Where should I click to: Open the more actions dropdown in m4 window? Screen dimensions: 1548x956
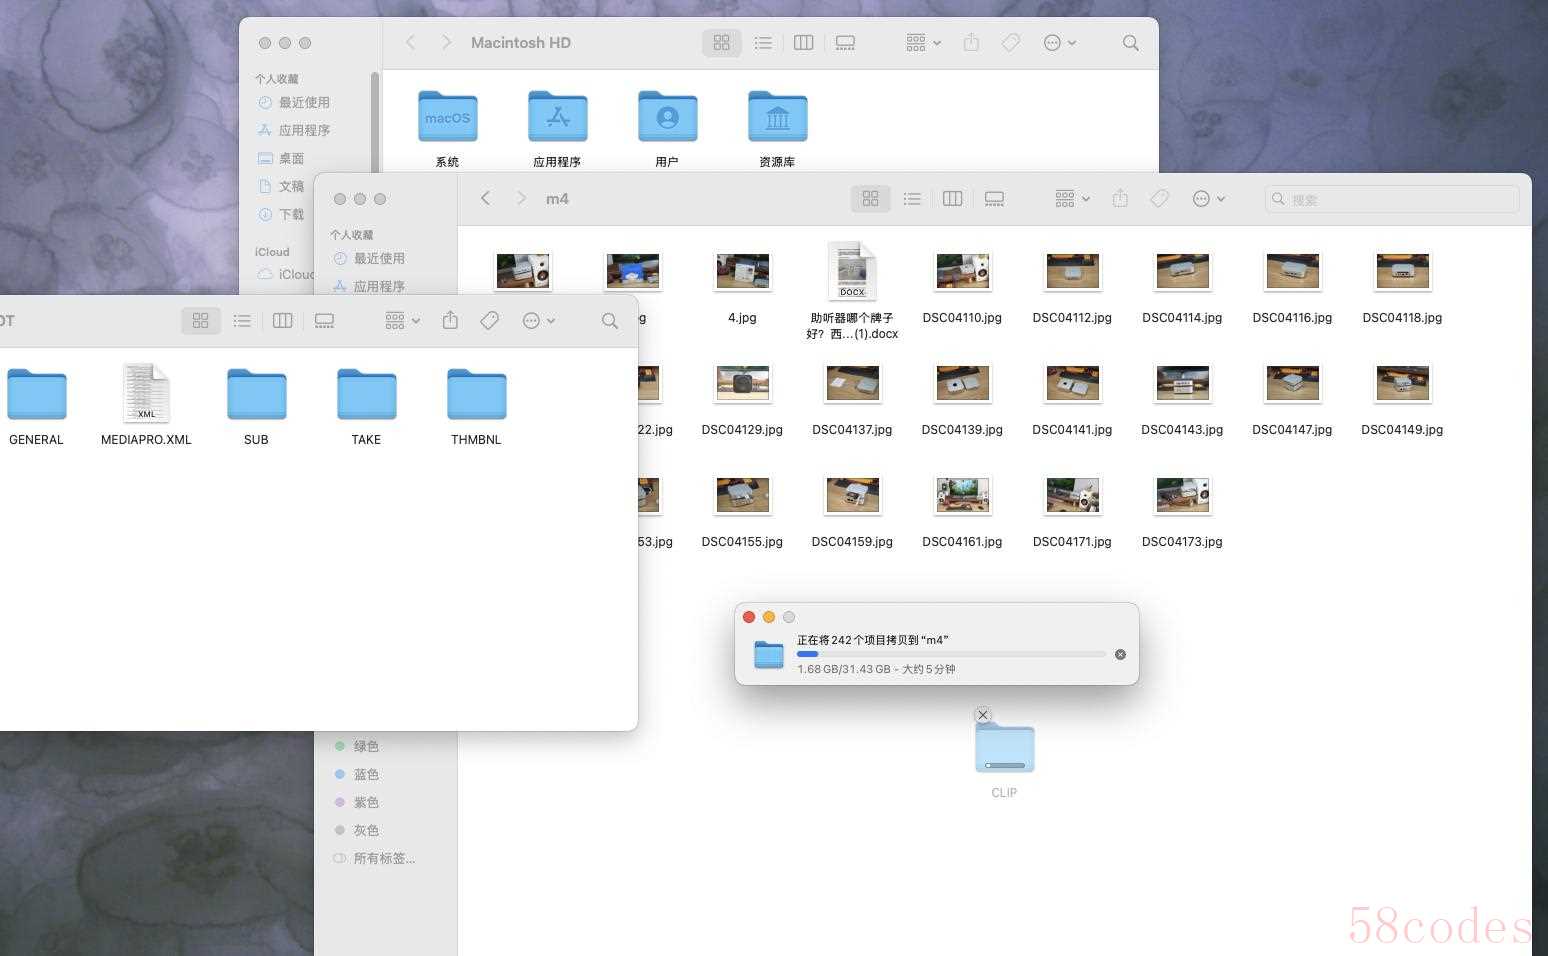pyautogui.click(x=1208, y=199)
